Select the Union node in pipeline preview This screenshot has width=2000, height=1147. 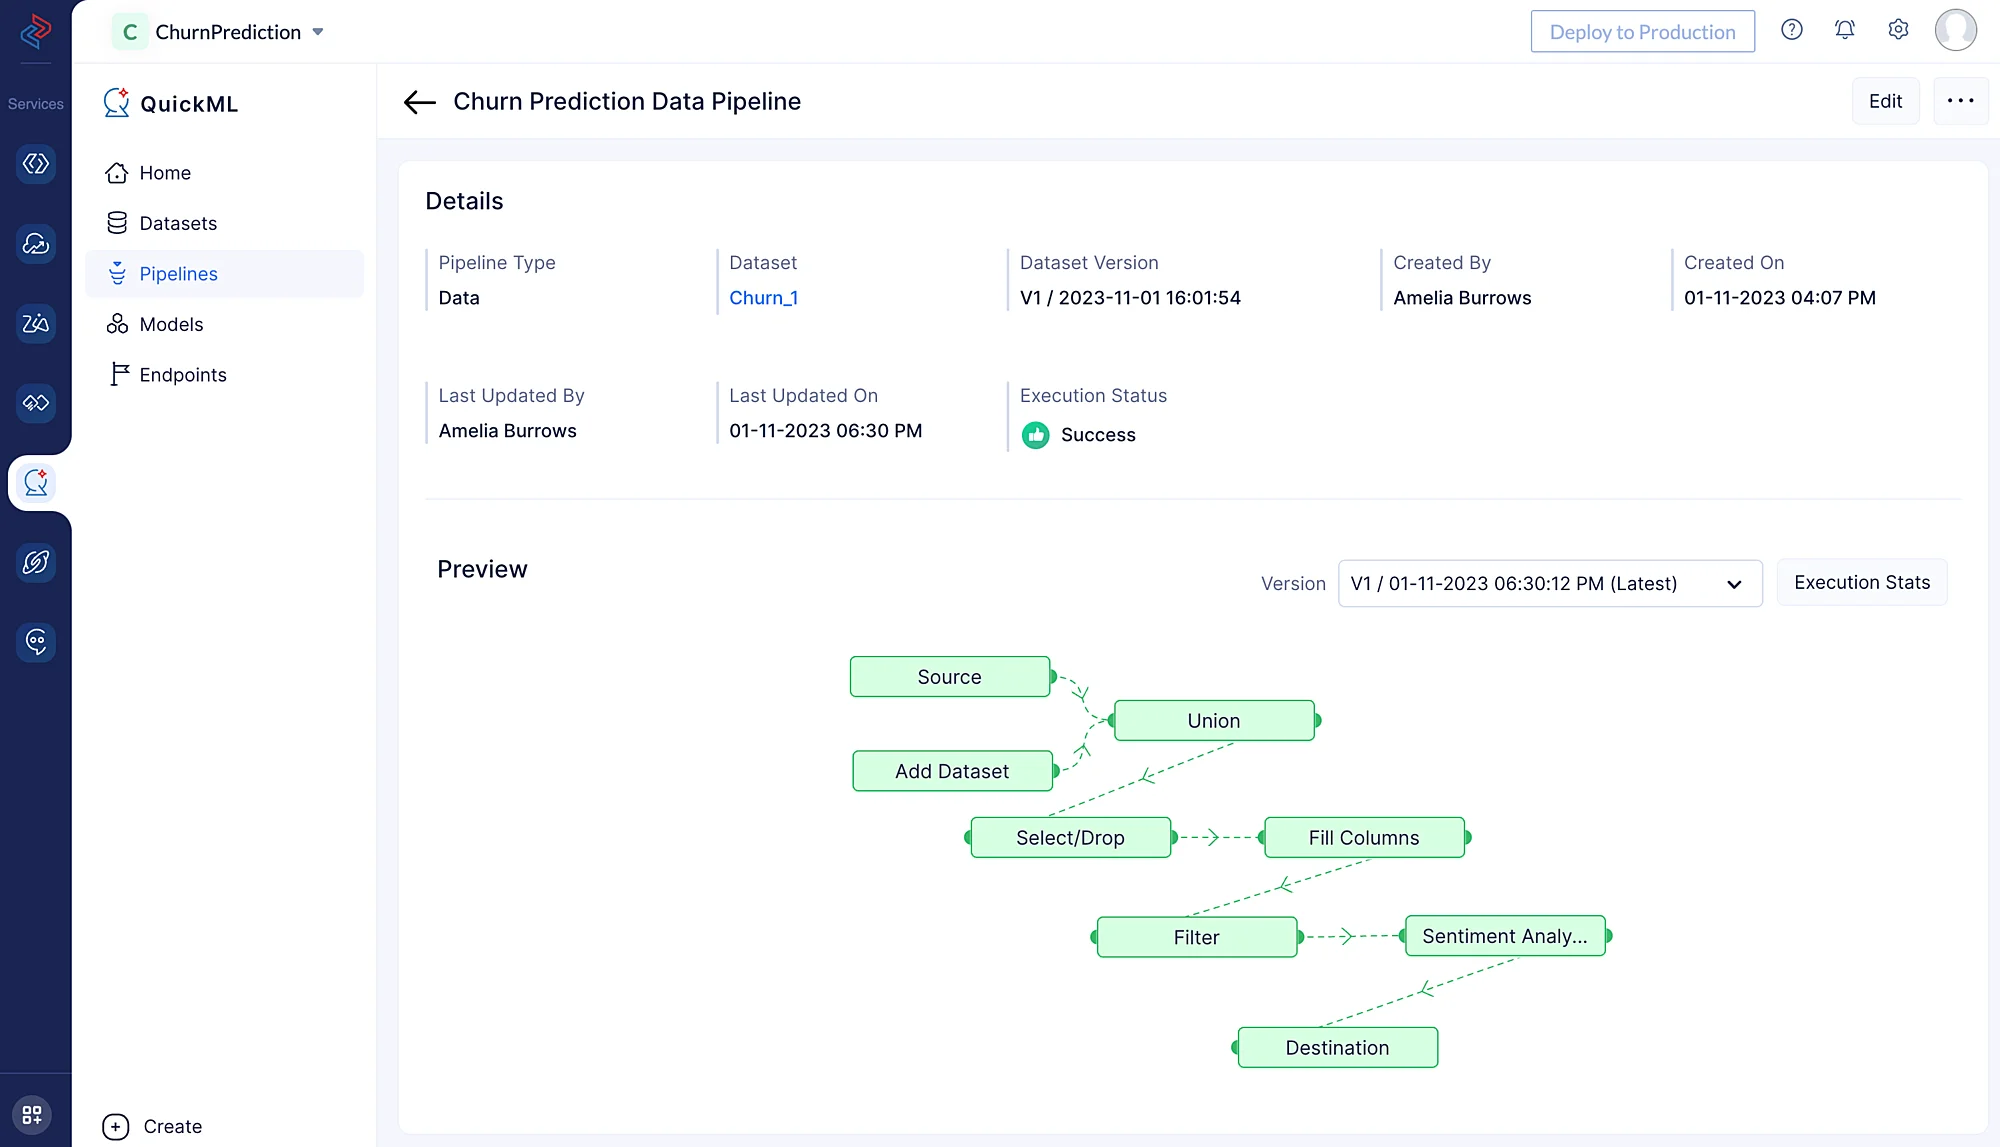tap(1213, 721)
